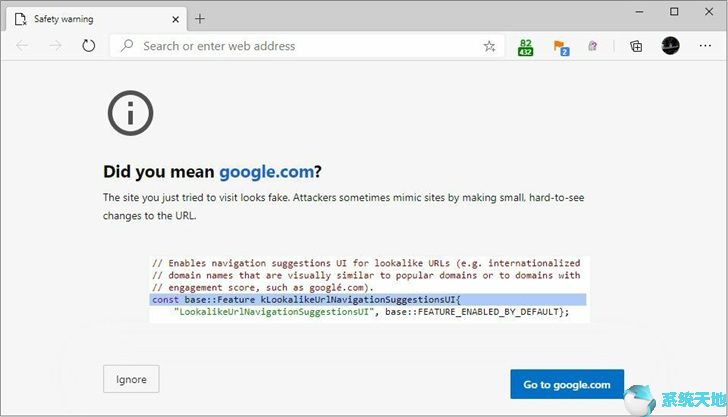
Task: Click the Ignore button
Action: (x=131, y=379)
